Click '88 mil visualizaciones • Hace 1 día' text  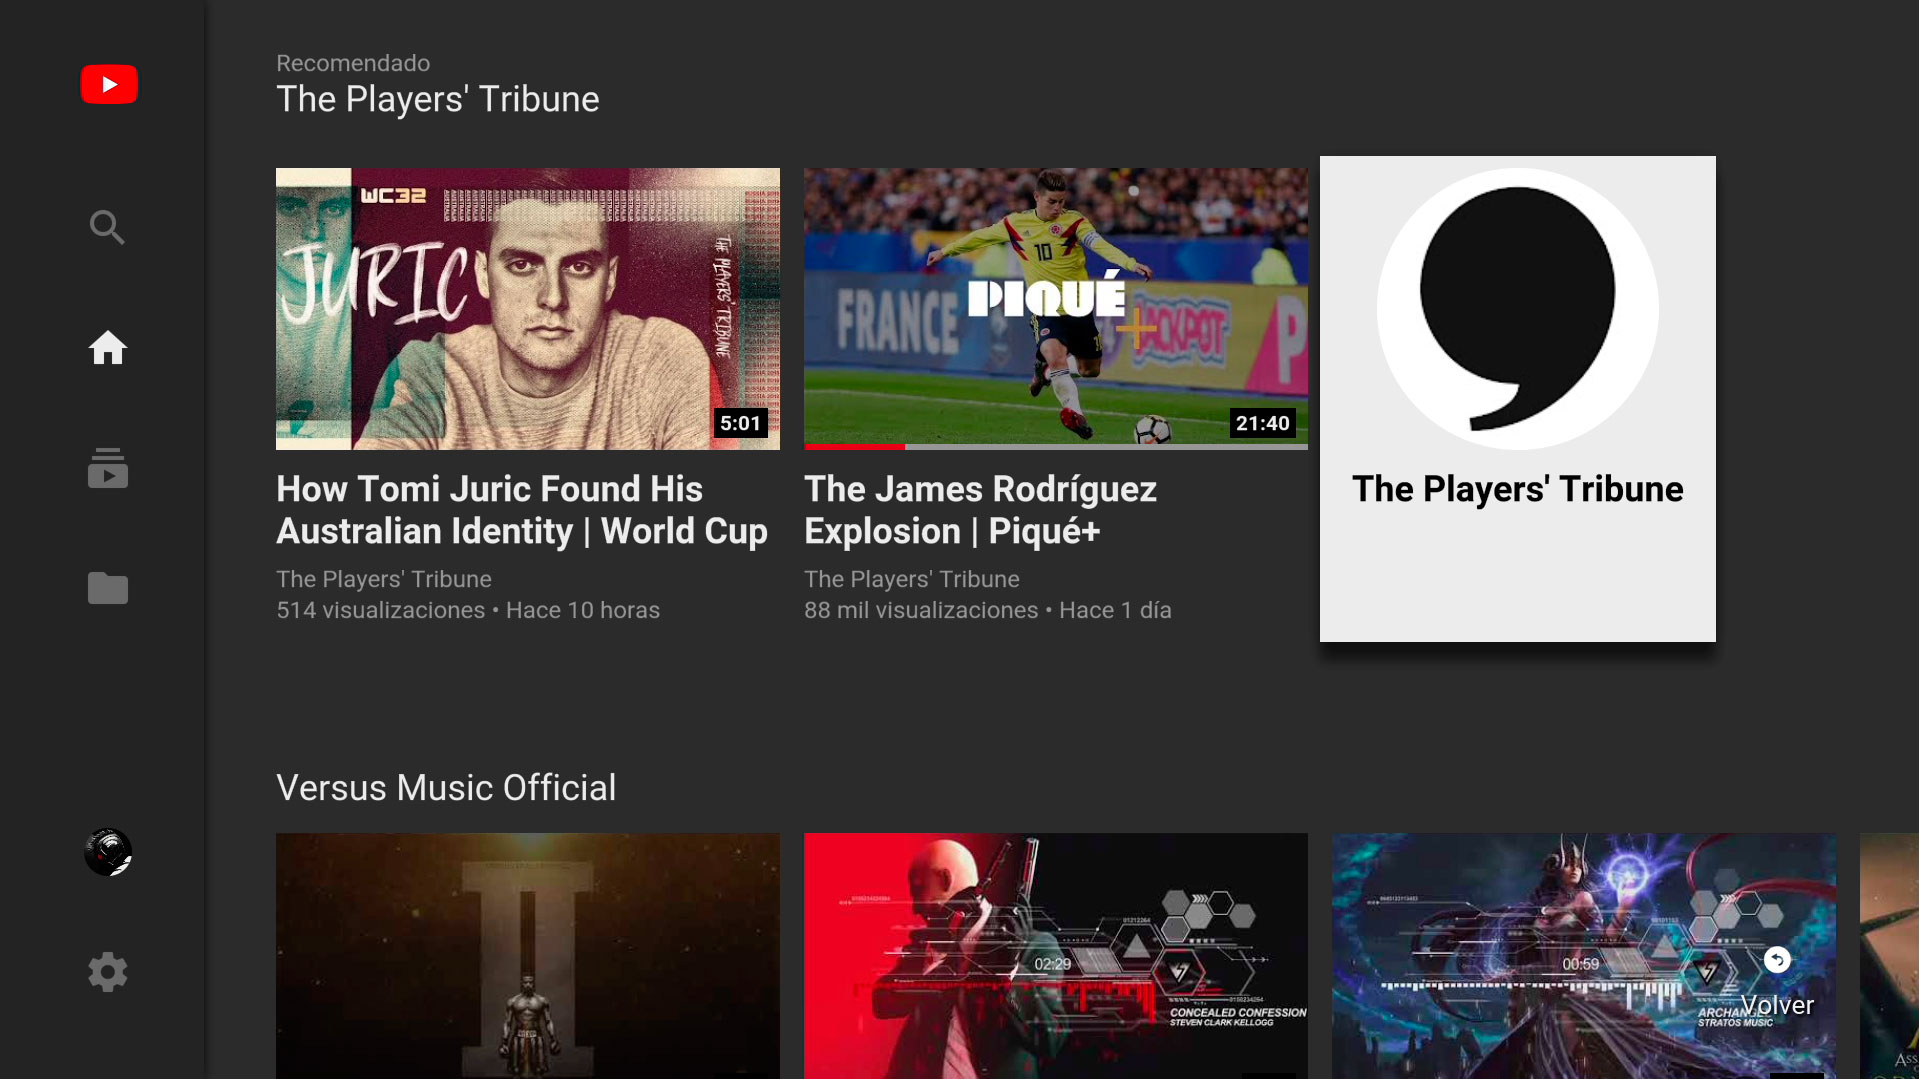point(988,610)
